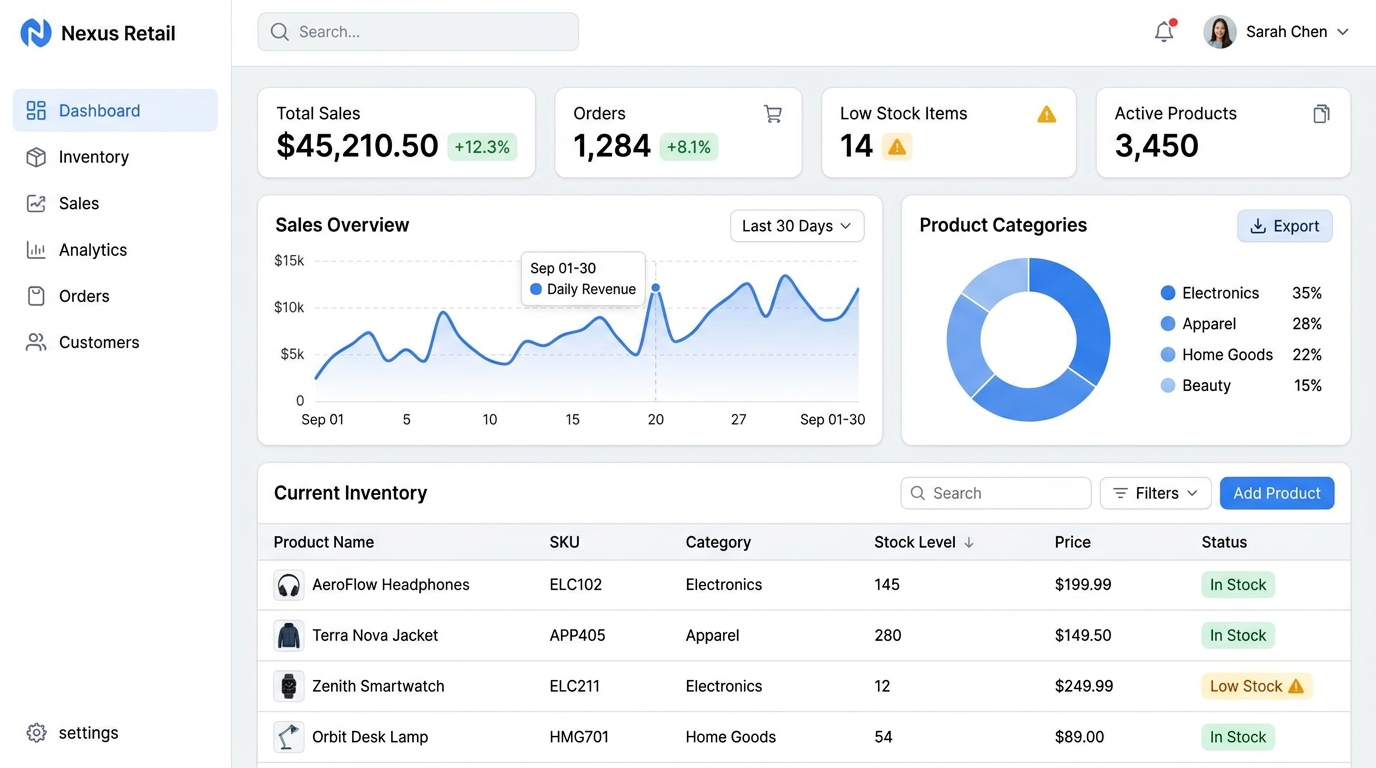Image resolution: width=1376 pixels, height=768 pixels.
Task: Click the Nexus Retail logo icon
Action: coord(36,33)
